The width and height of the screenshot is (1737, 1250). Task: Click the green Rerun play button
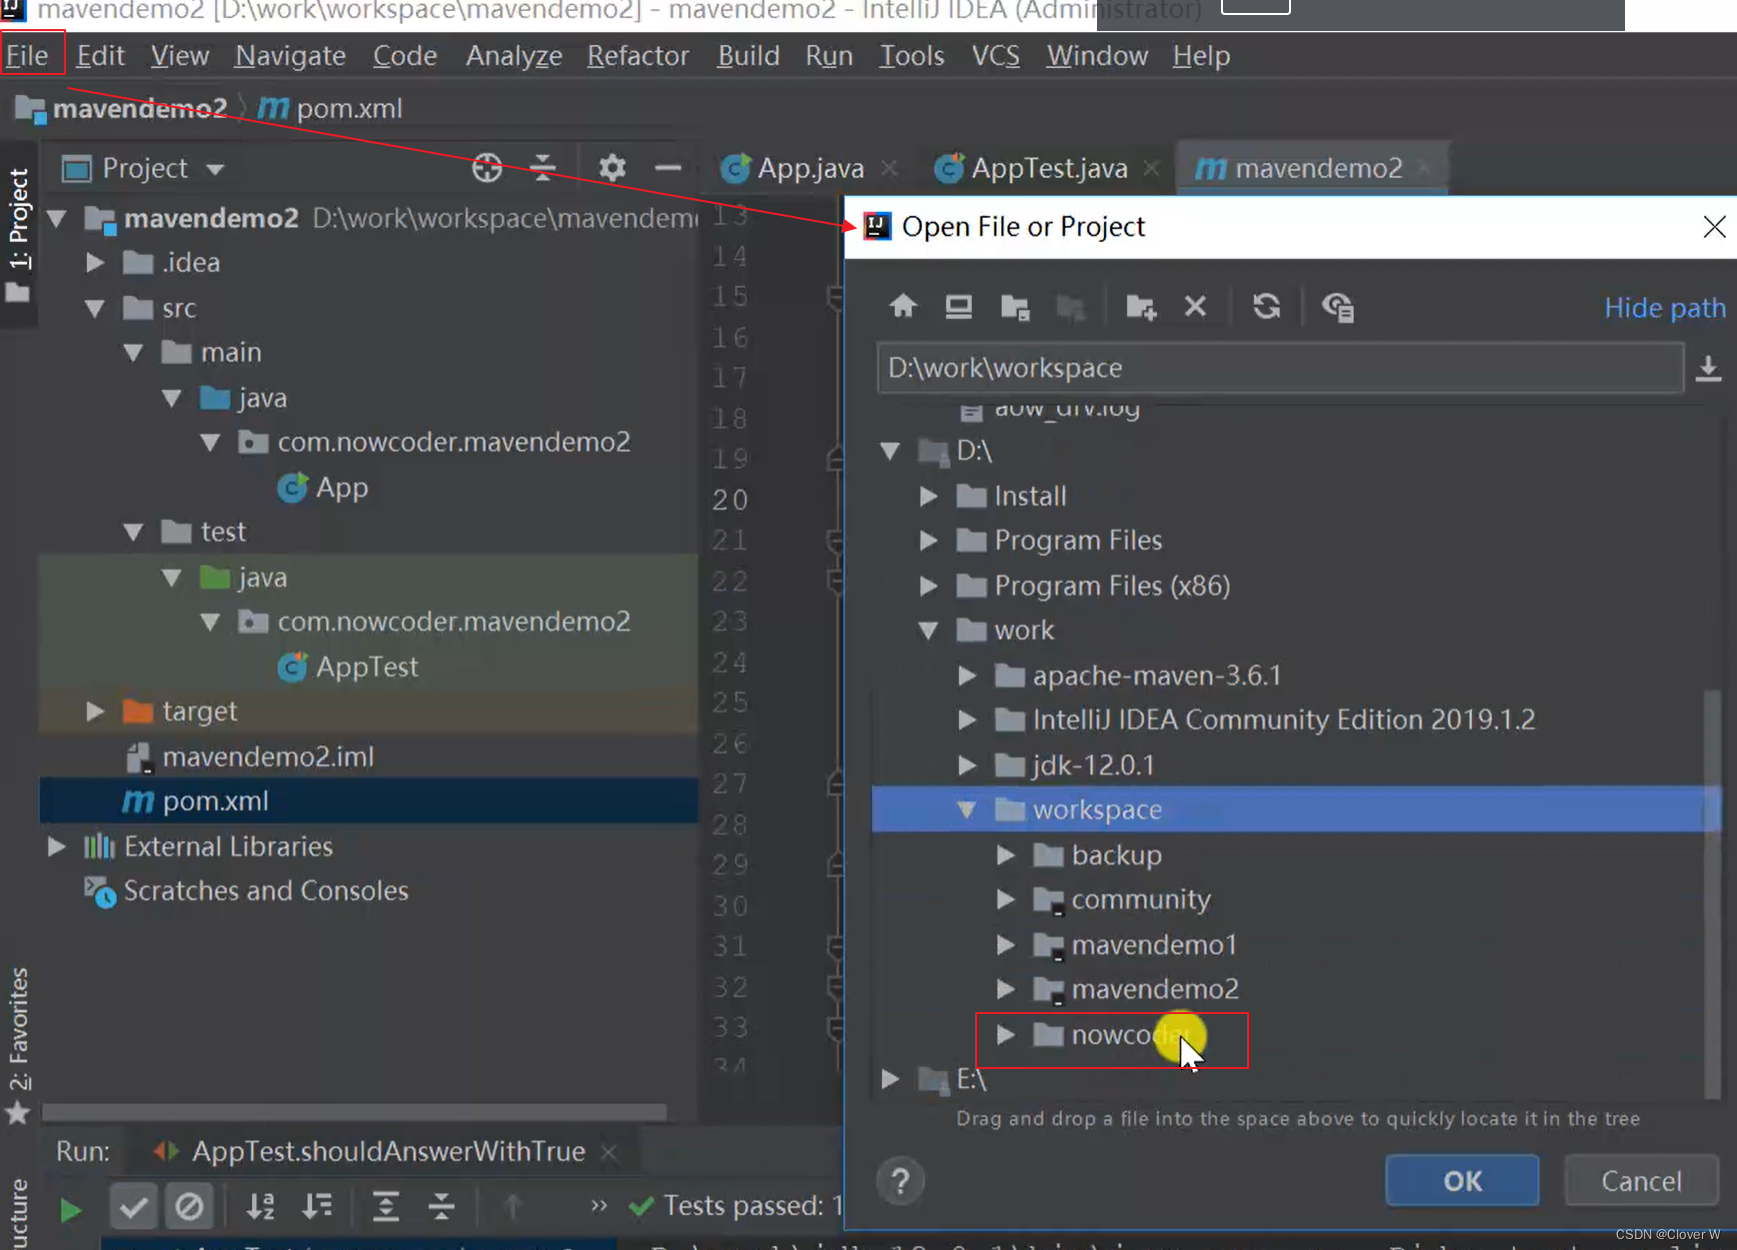click(70, 1209)
